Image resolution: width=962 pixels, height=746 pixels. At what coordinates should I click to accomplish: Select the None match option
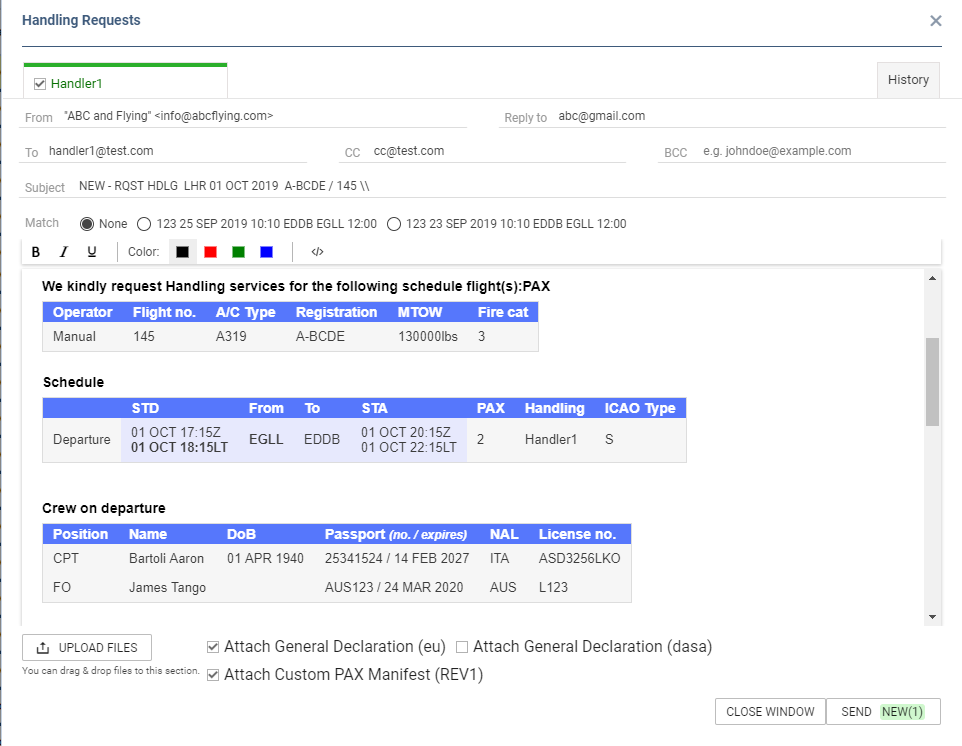click(87, 224)
